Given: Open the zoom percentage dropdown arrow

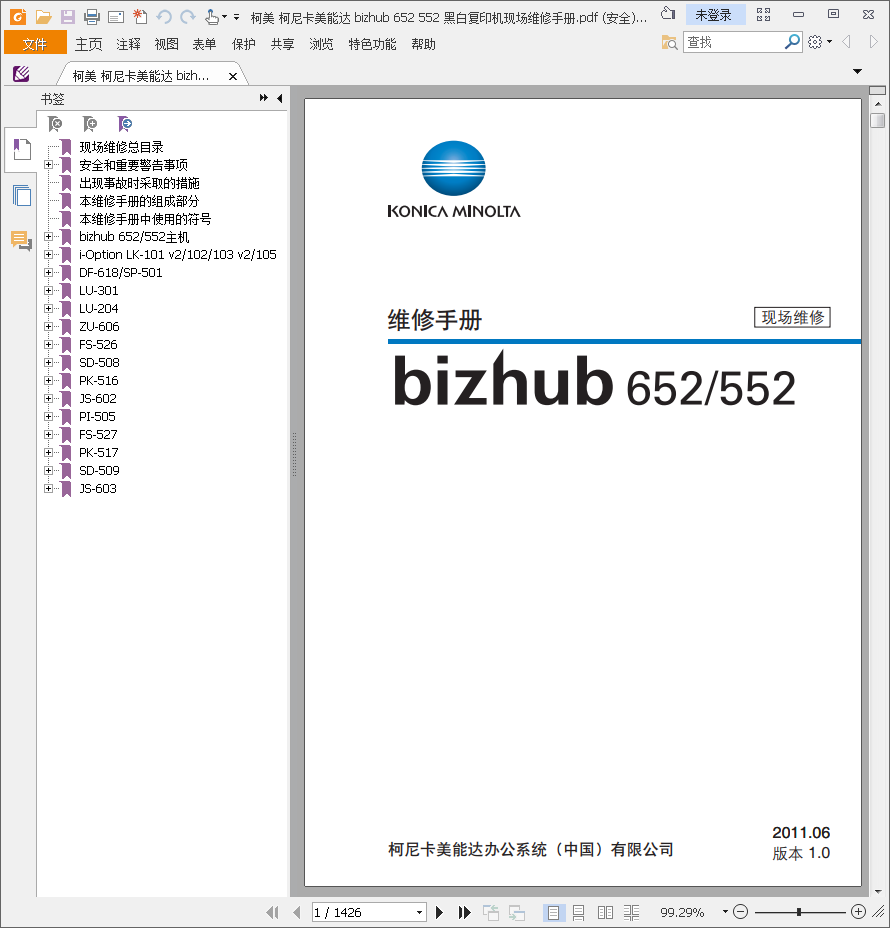Looking at the screenshot, I should 725,912.
